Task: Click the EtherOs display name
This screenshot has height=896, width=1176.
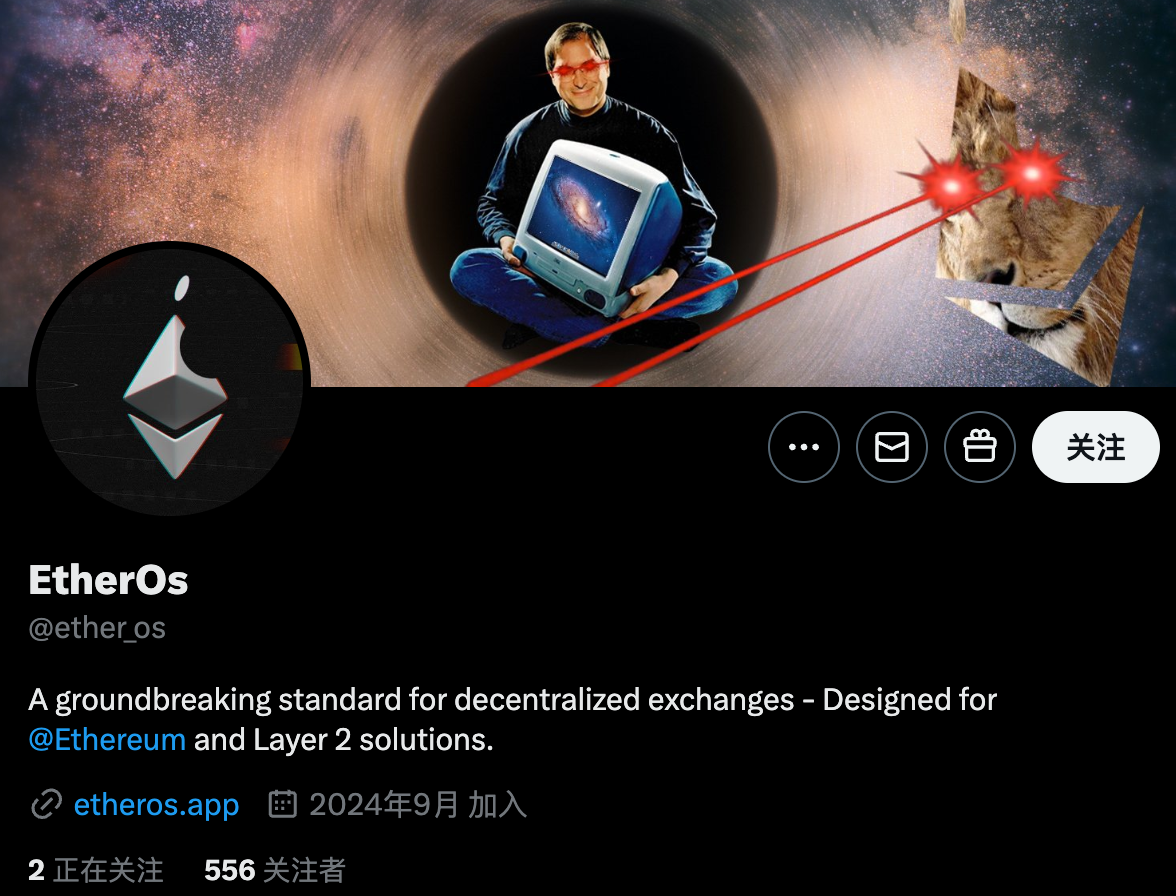Action: pyautogui.click(x=108, y=580)
